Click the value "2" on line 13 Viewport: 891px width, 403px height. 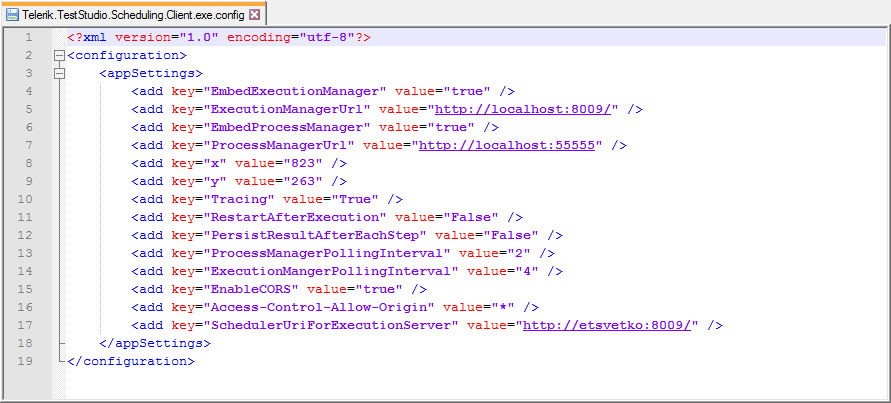tap(519, 254)
